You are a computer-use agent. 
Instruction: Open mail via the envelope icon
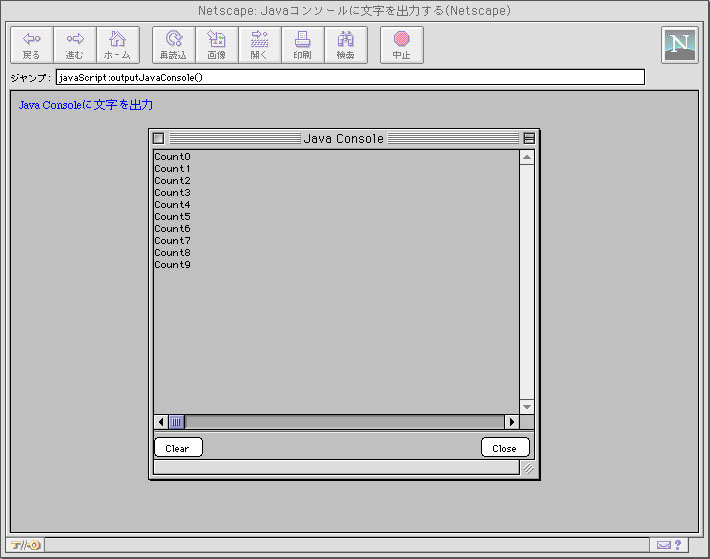[663, 545]
